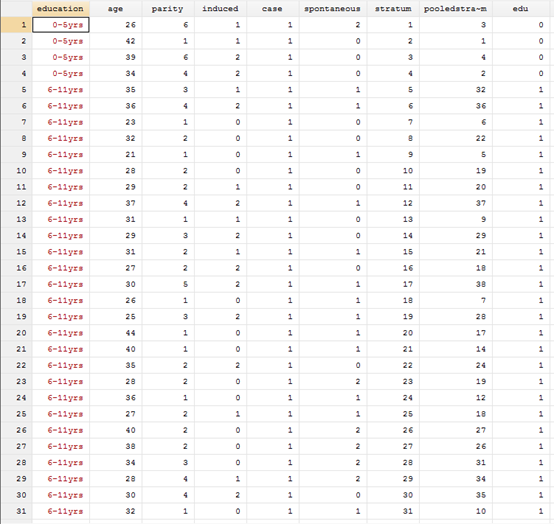Select the edu column header
The image size is (554, 524).
520,9
